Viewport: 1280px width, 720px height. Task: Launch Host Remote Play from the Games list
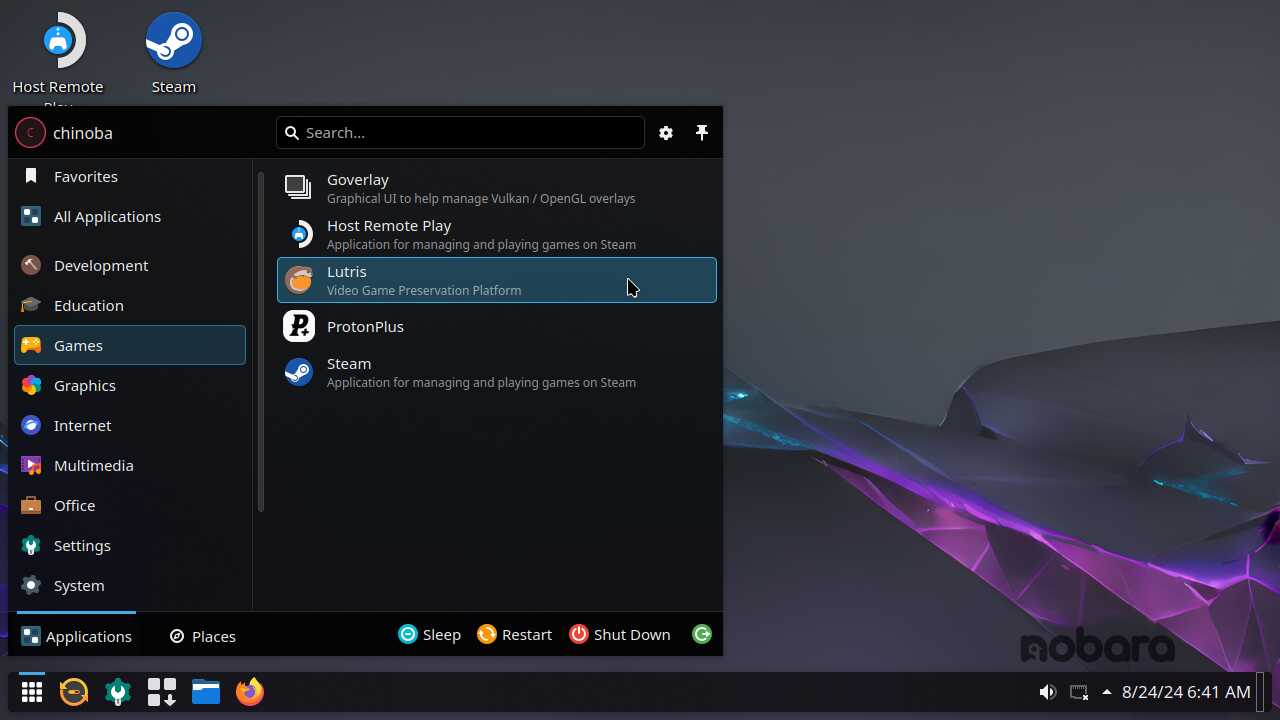497,234
